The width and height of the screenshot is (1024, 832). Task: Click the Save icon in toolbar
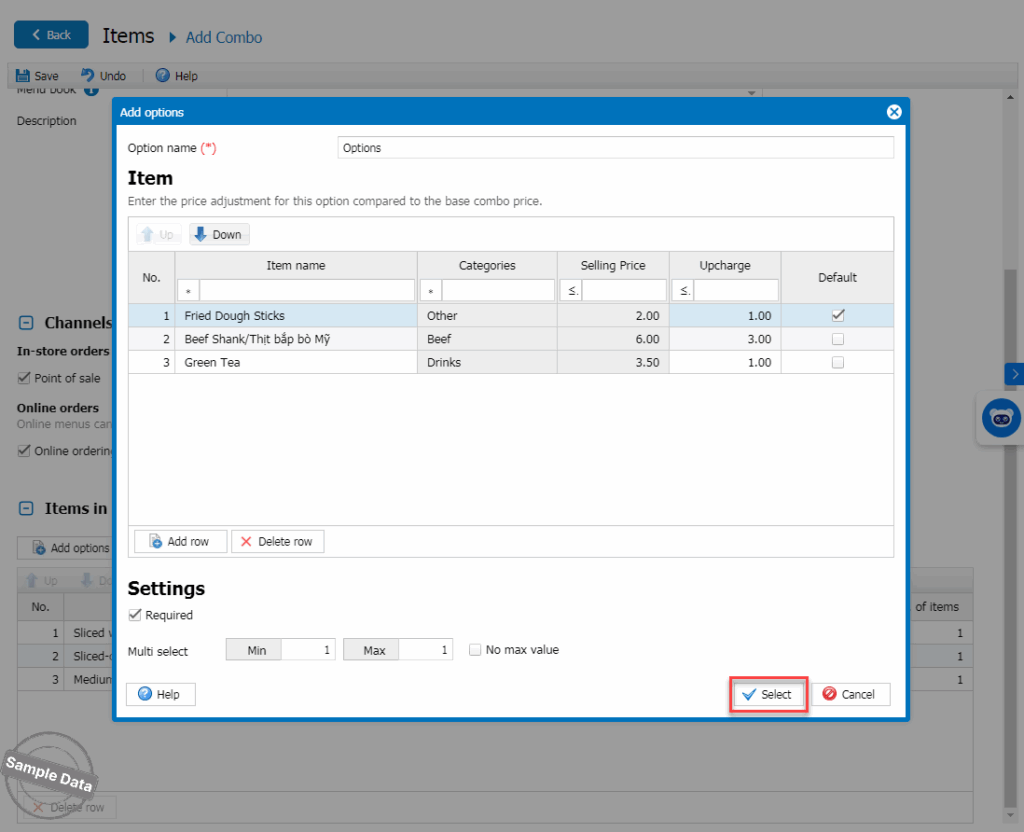(23, 76)
